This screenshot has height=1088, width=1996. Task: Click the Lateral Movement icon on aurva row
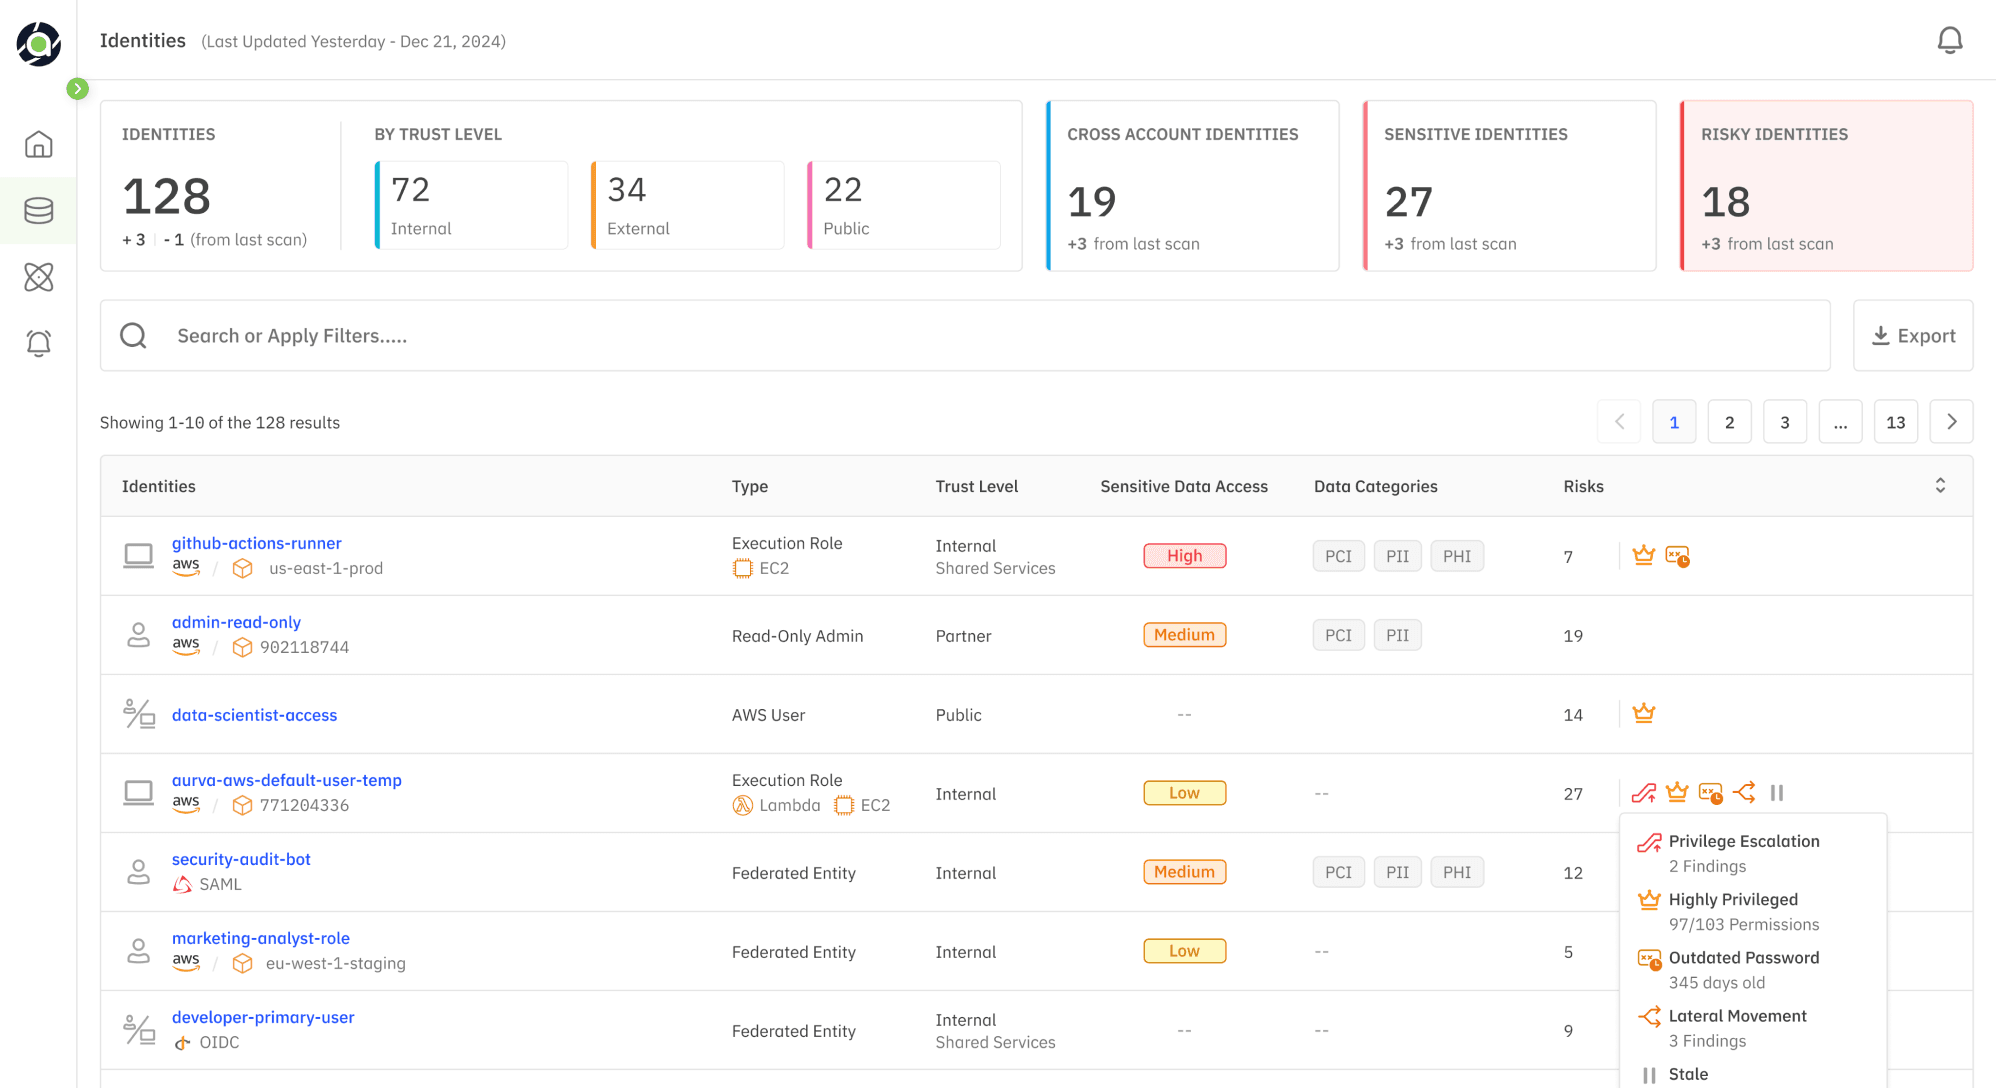point(1744,793)
